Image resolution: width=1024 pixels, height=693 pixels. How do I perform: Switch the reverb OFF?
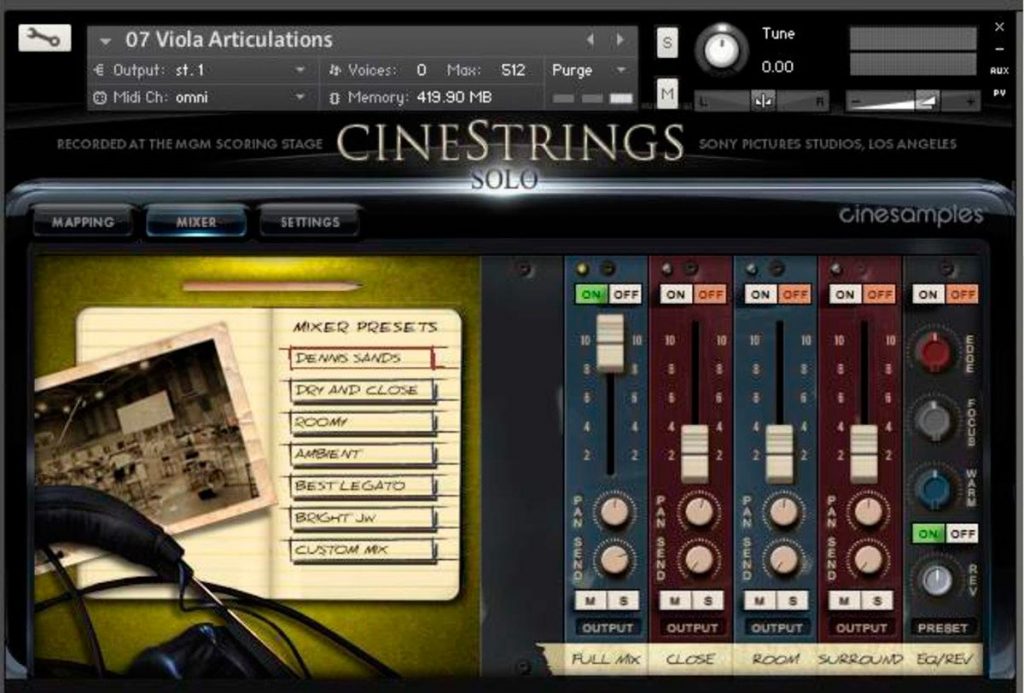click(962, 534)
